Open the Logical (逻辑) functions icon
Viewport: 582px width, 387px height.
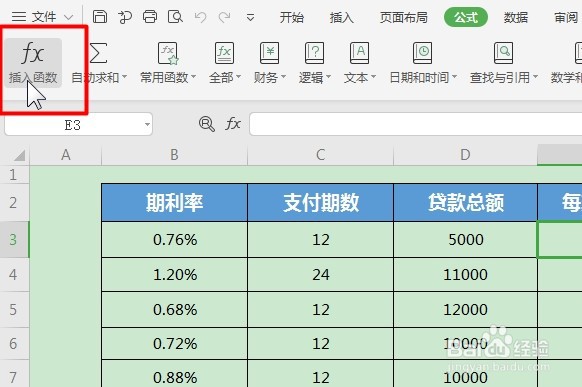(x=314, y=53)
